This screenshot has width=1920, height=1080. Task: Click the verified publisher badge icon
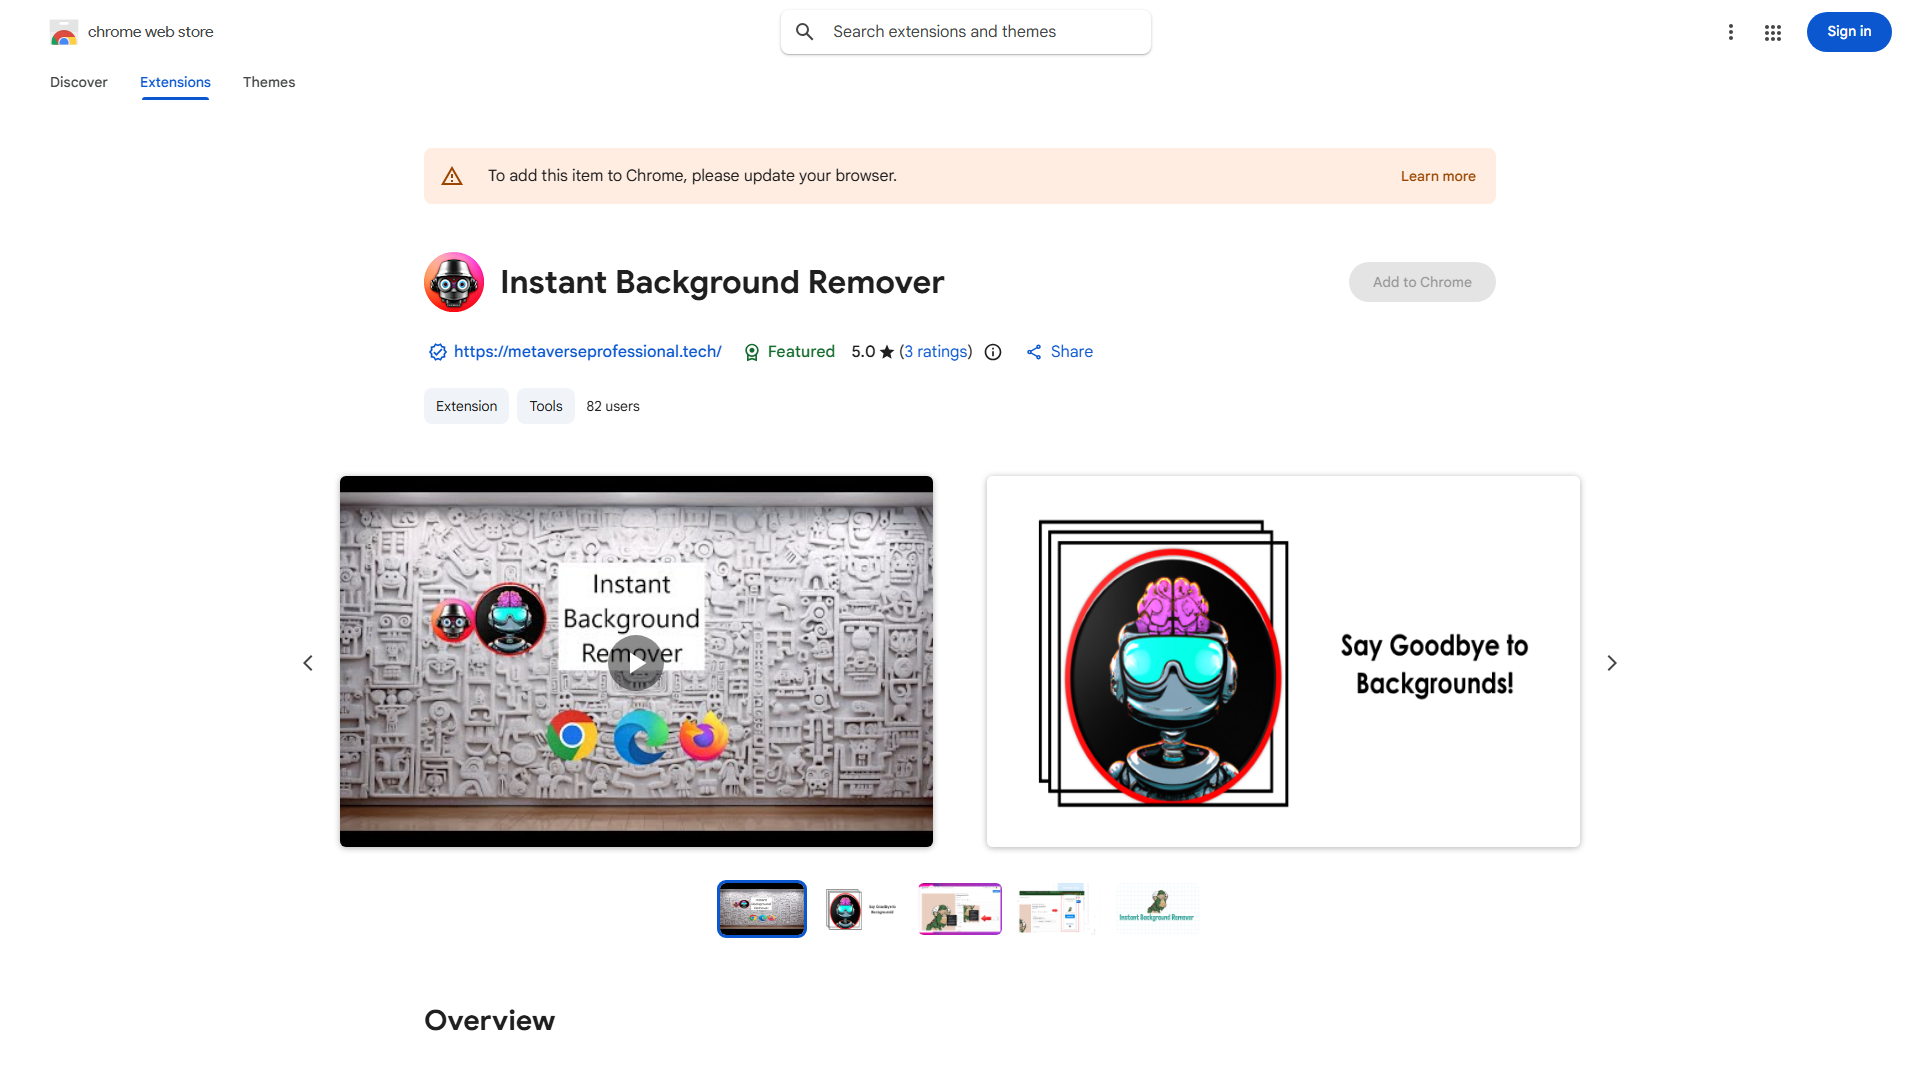click(x=437, y=351)
